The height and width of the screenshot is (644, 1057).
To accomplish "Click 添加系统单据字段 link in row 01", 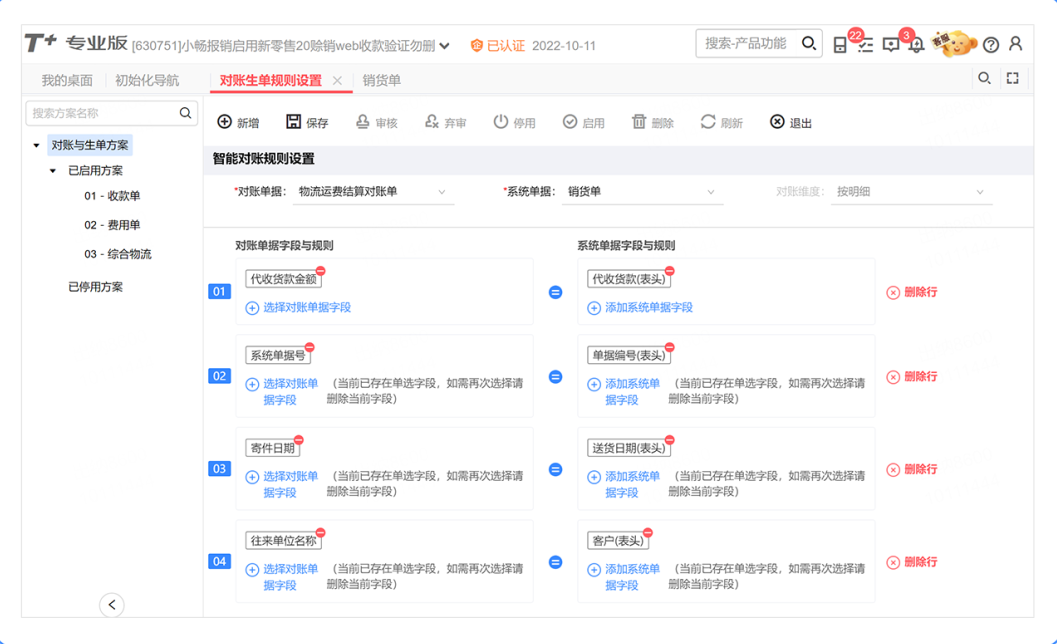I will (x=648, y=308).
